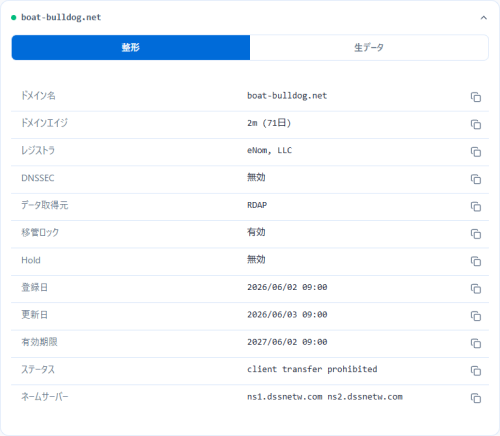Click the green status dot beside domain
The height and width of the screenshot is (436, 500).
(14, 18)
